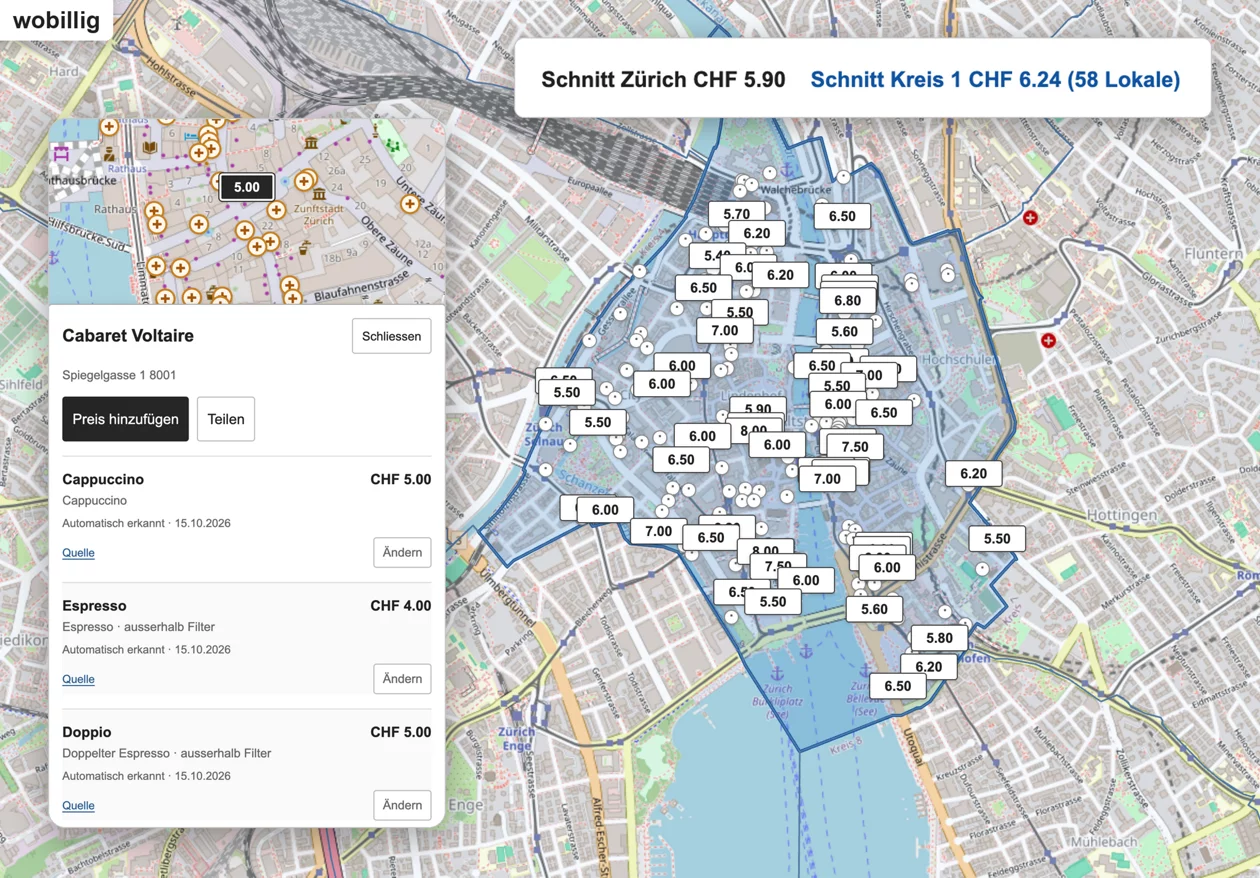Click the address Spiegelgasse 1 8001
The width and height of the screenshot is (1260, 878).
(119, 375)
